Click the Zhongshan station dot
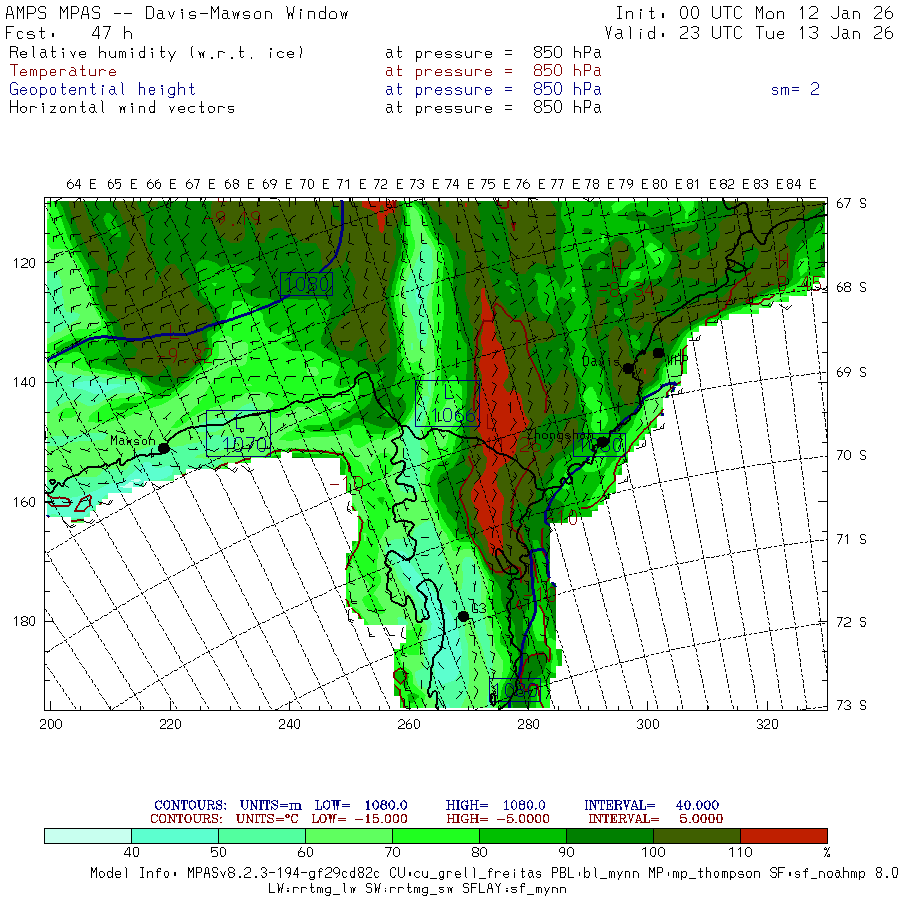 pyautogui.click(x=602, y=442)
